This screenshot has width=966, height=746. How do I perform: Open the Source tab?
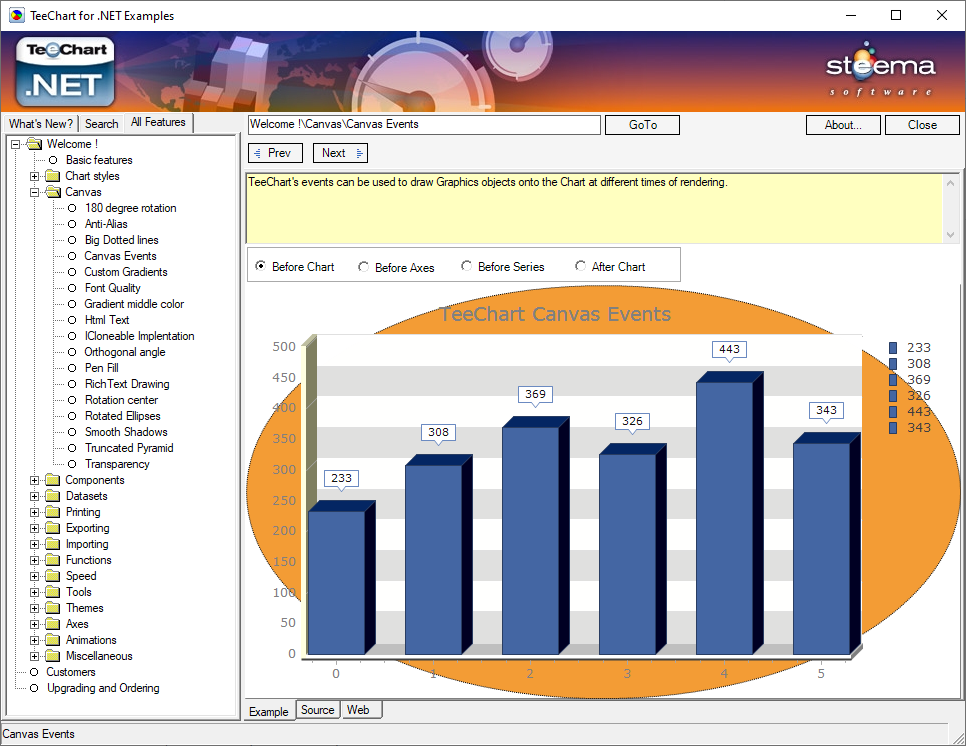(318, 710)
